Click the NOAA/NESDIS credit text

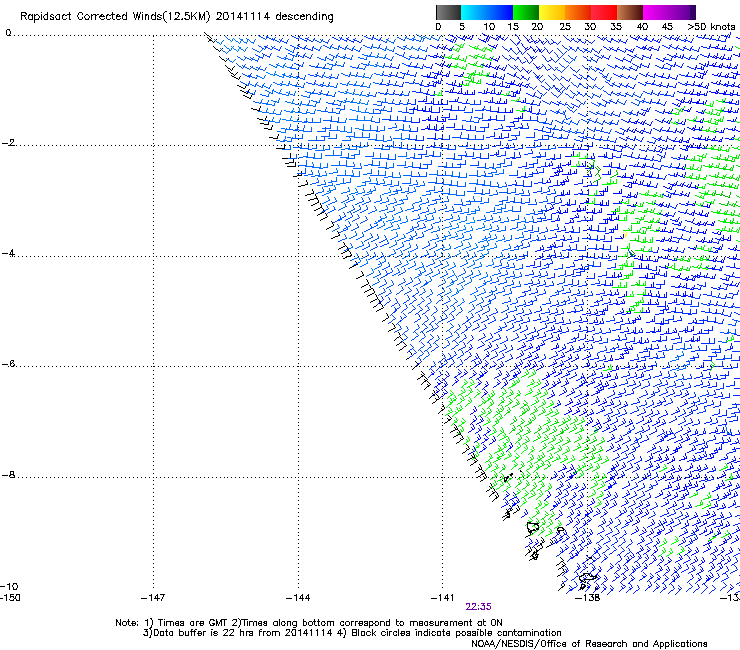(x=589, y=644)
